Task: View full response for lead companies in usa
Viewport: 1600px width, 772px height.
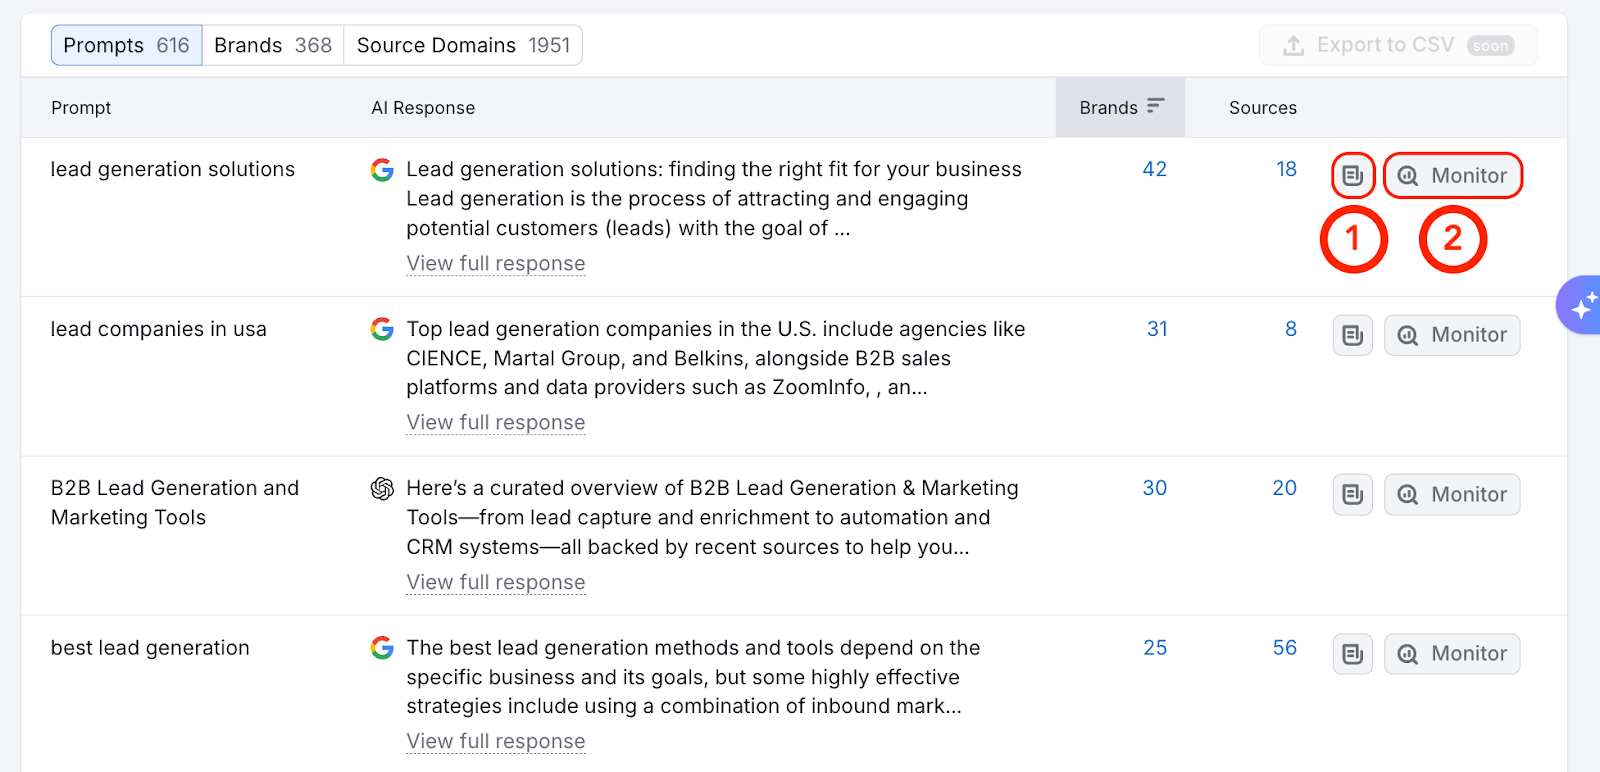Action: pyautogui.click(x=495, y=423)
